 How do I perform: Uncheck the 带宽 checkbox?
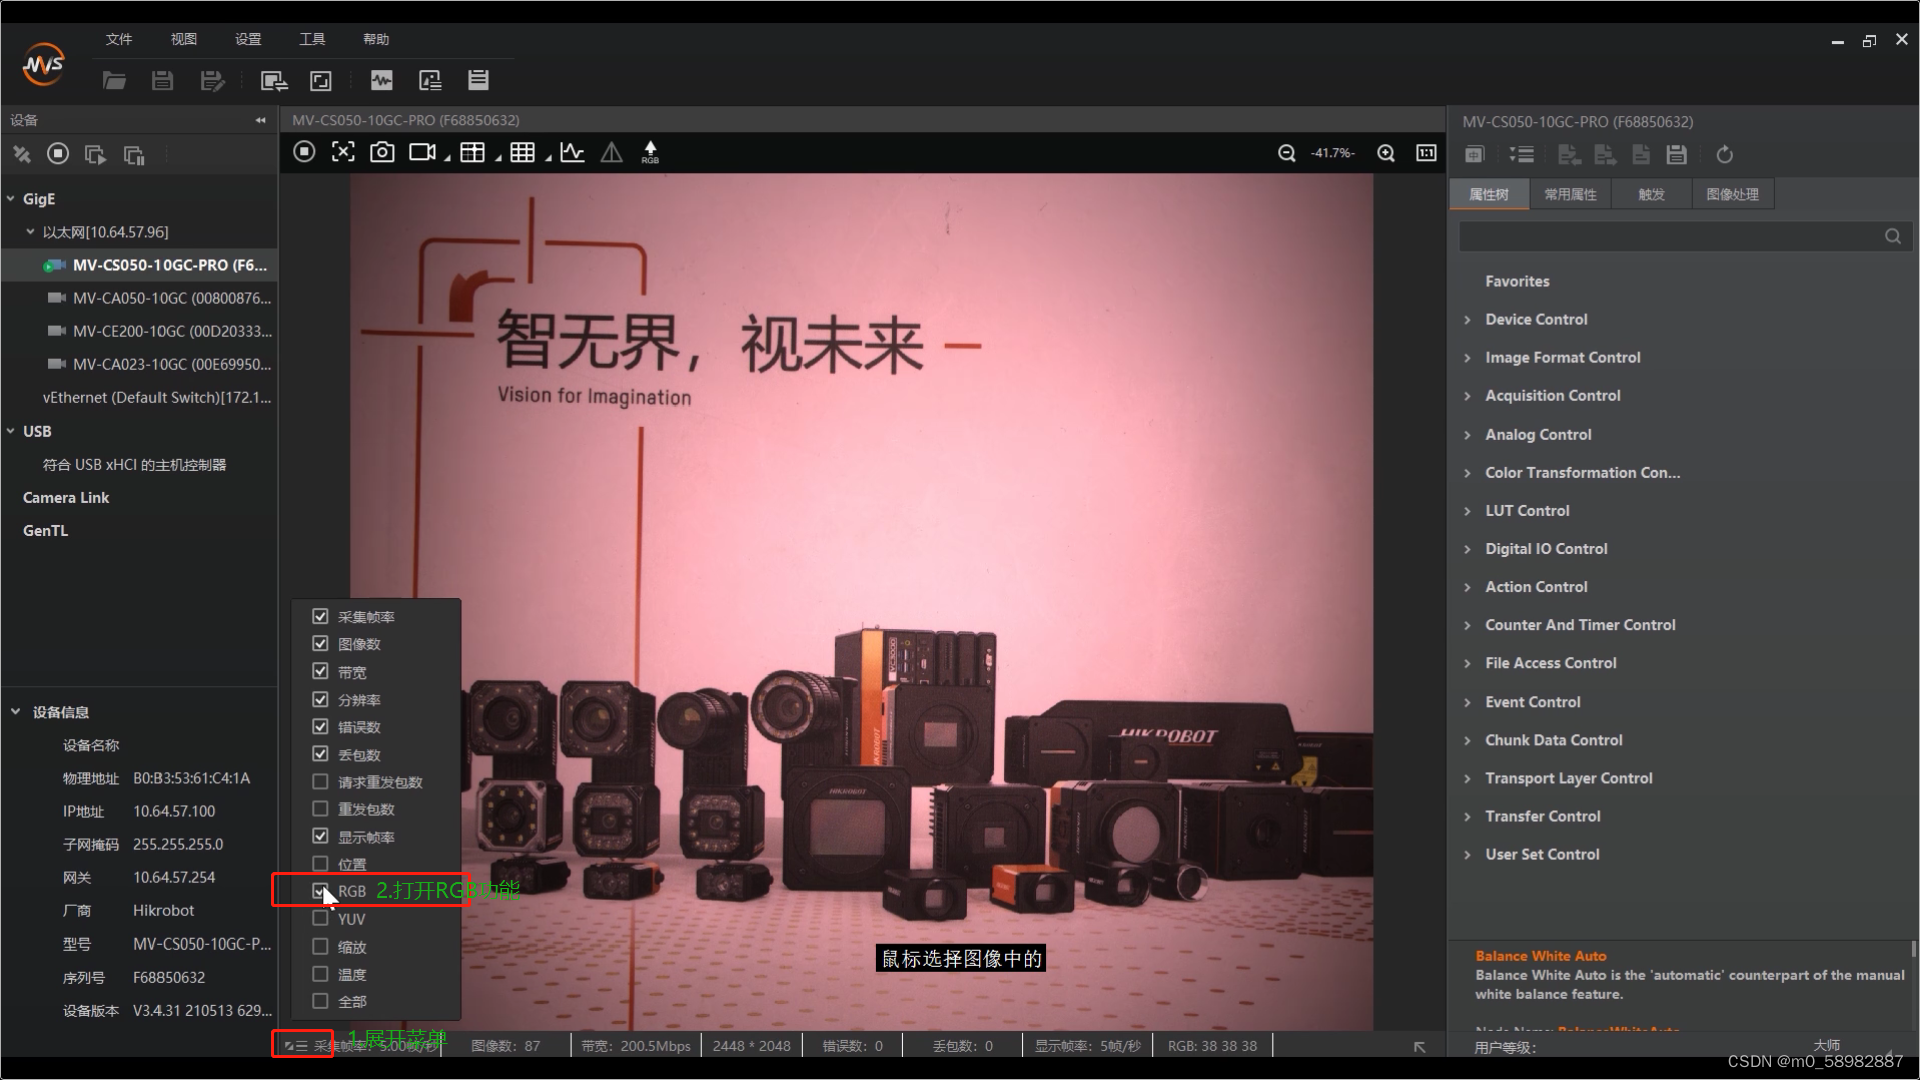coord(320,671)
